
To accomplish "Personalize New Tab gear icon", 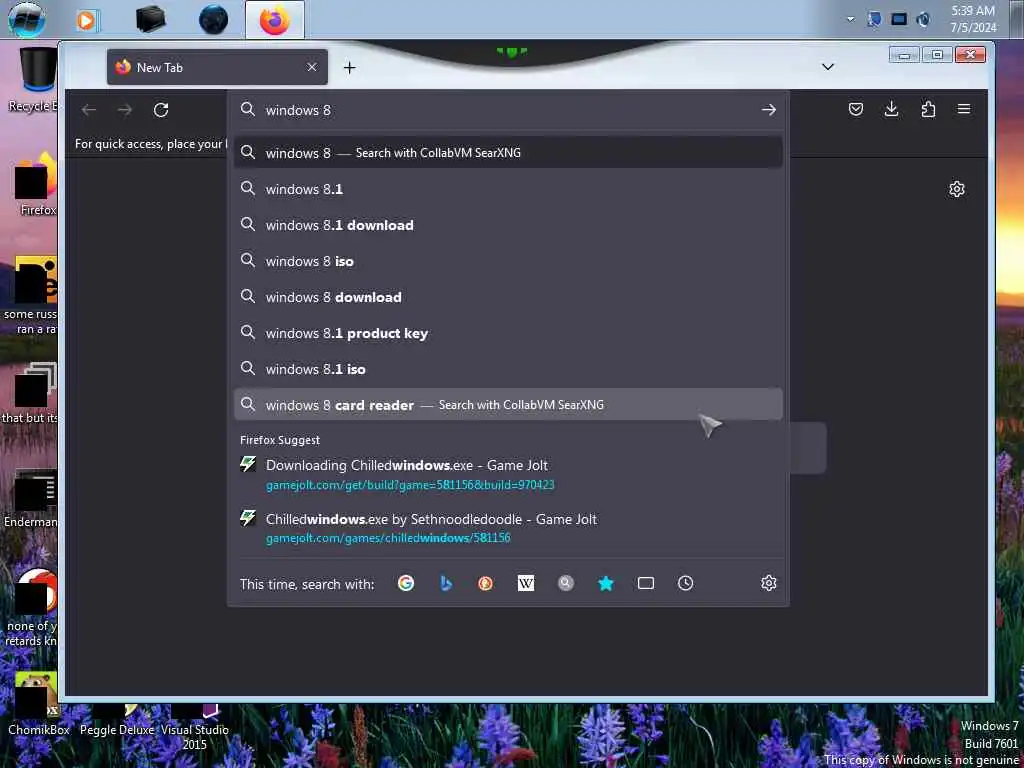I will (957, 189).
